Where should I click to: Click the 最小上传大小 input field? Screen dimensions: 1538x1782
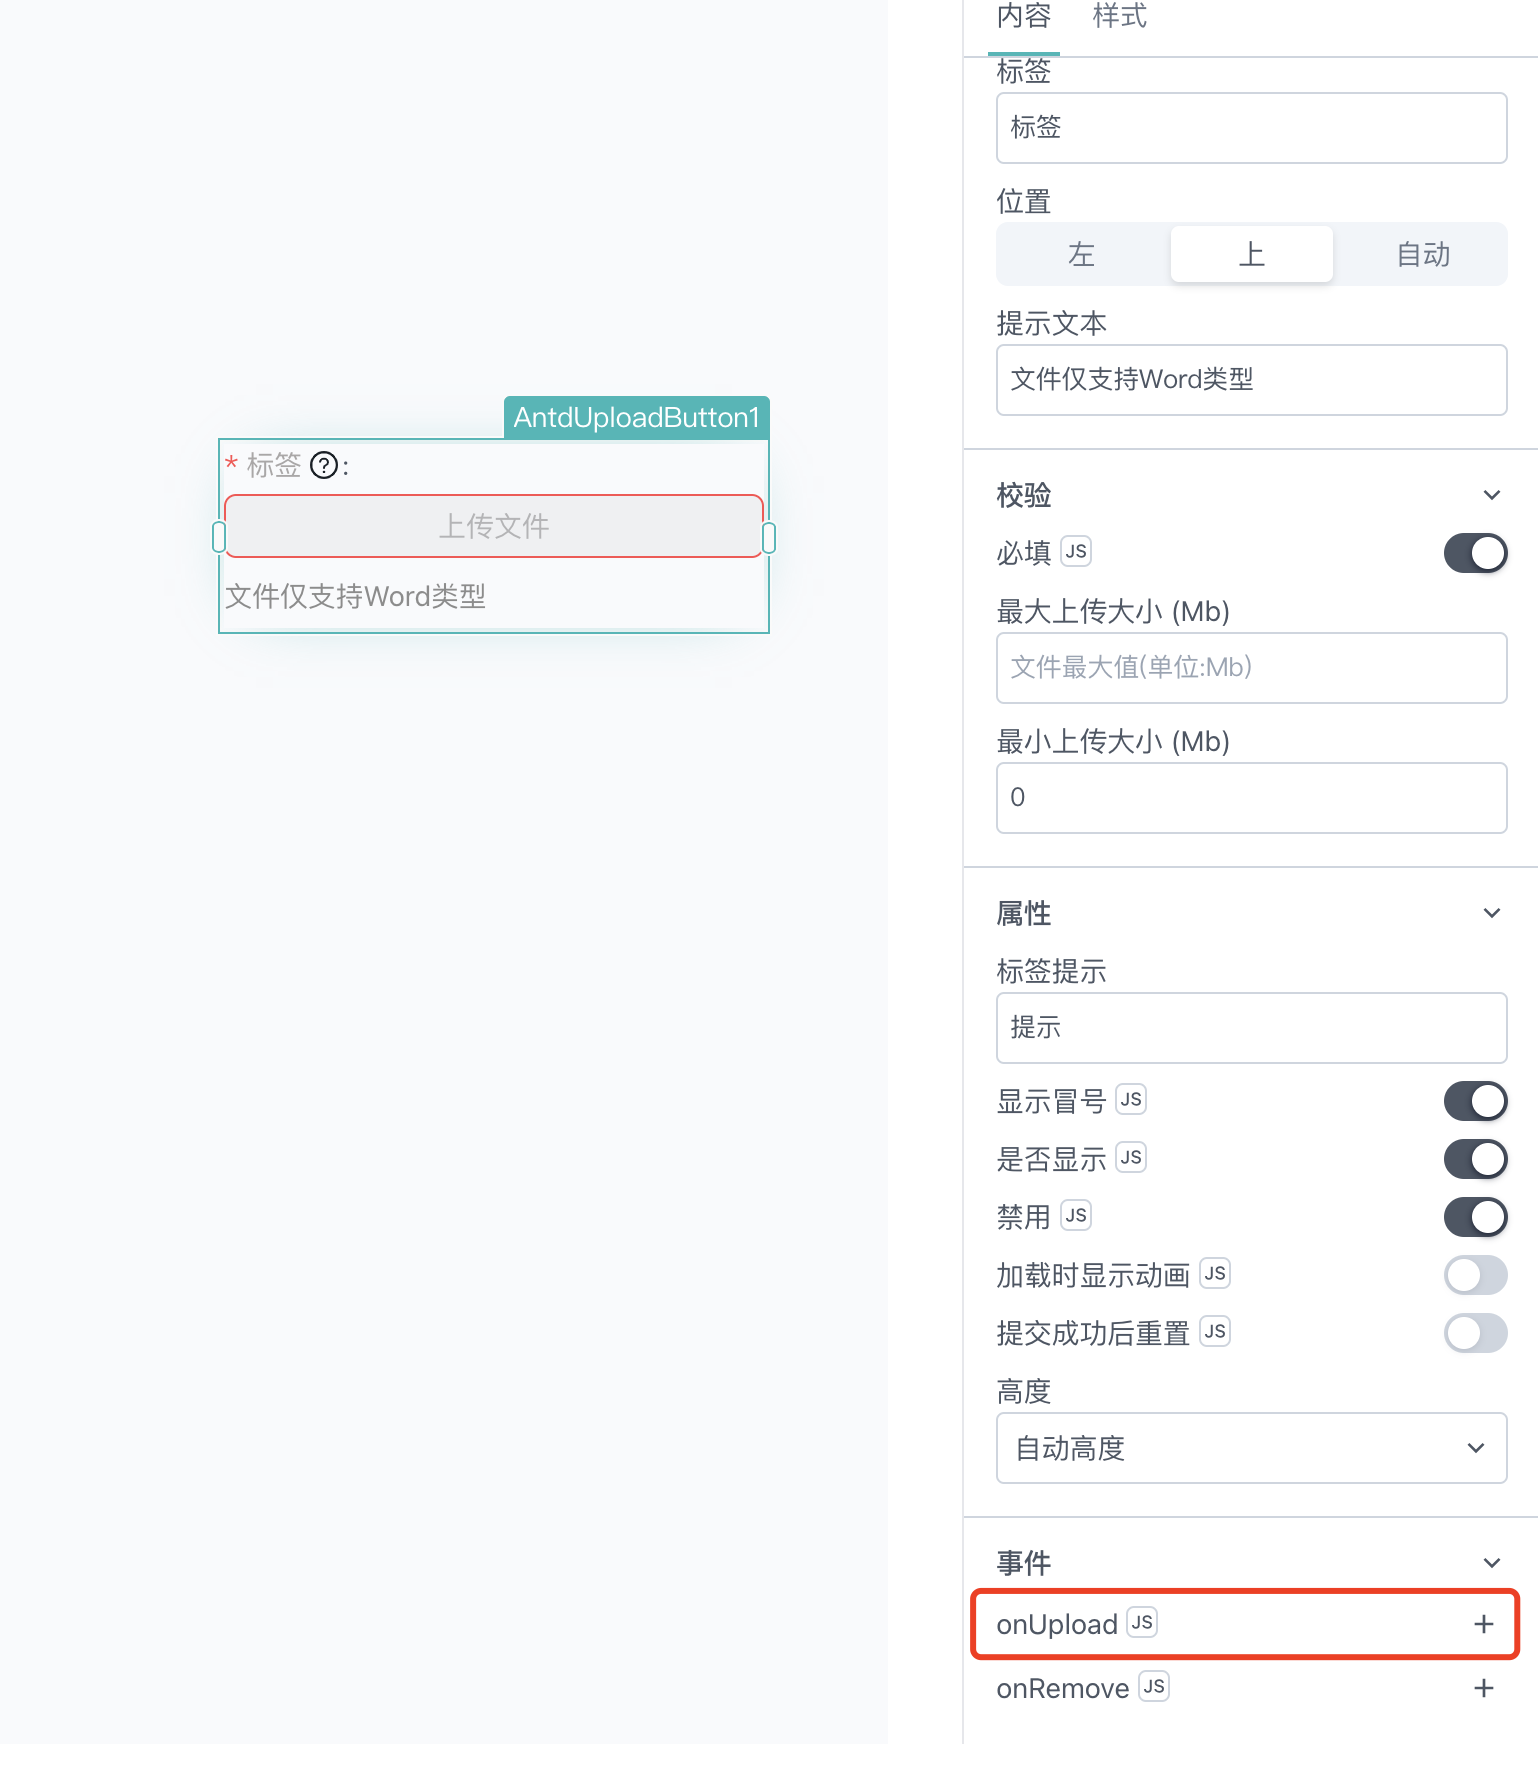(x=1251, y=798)
